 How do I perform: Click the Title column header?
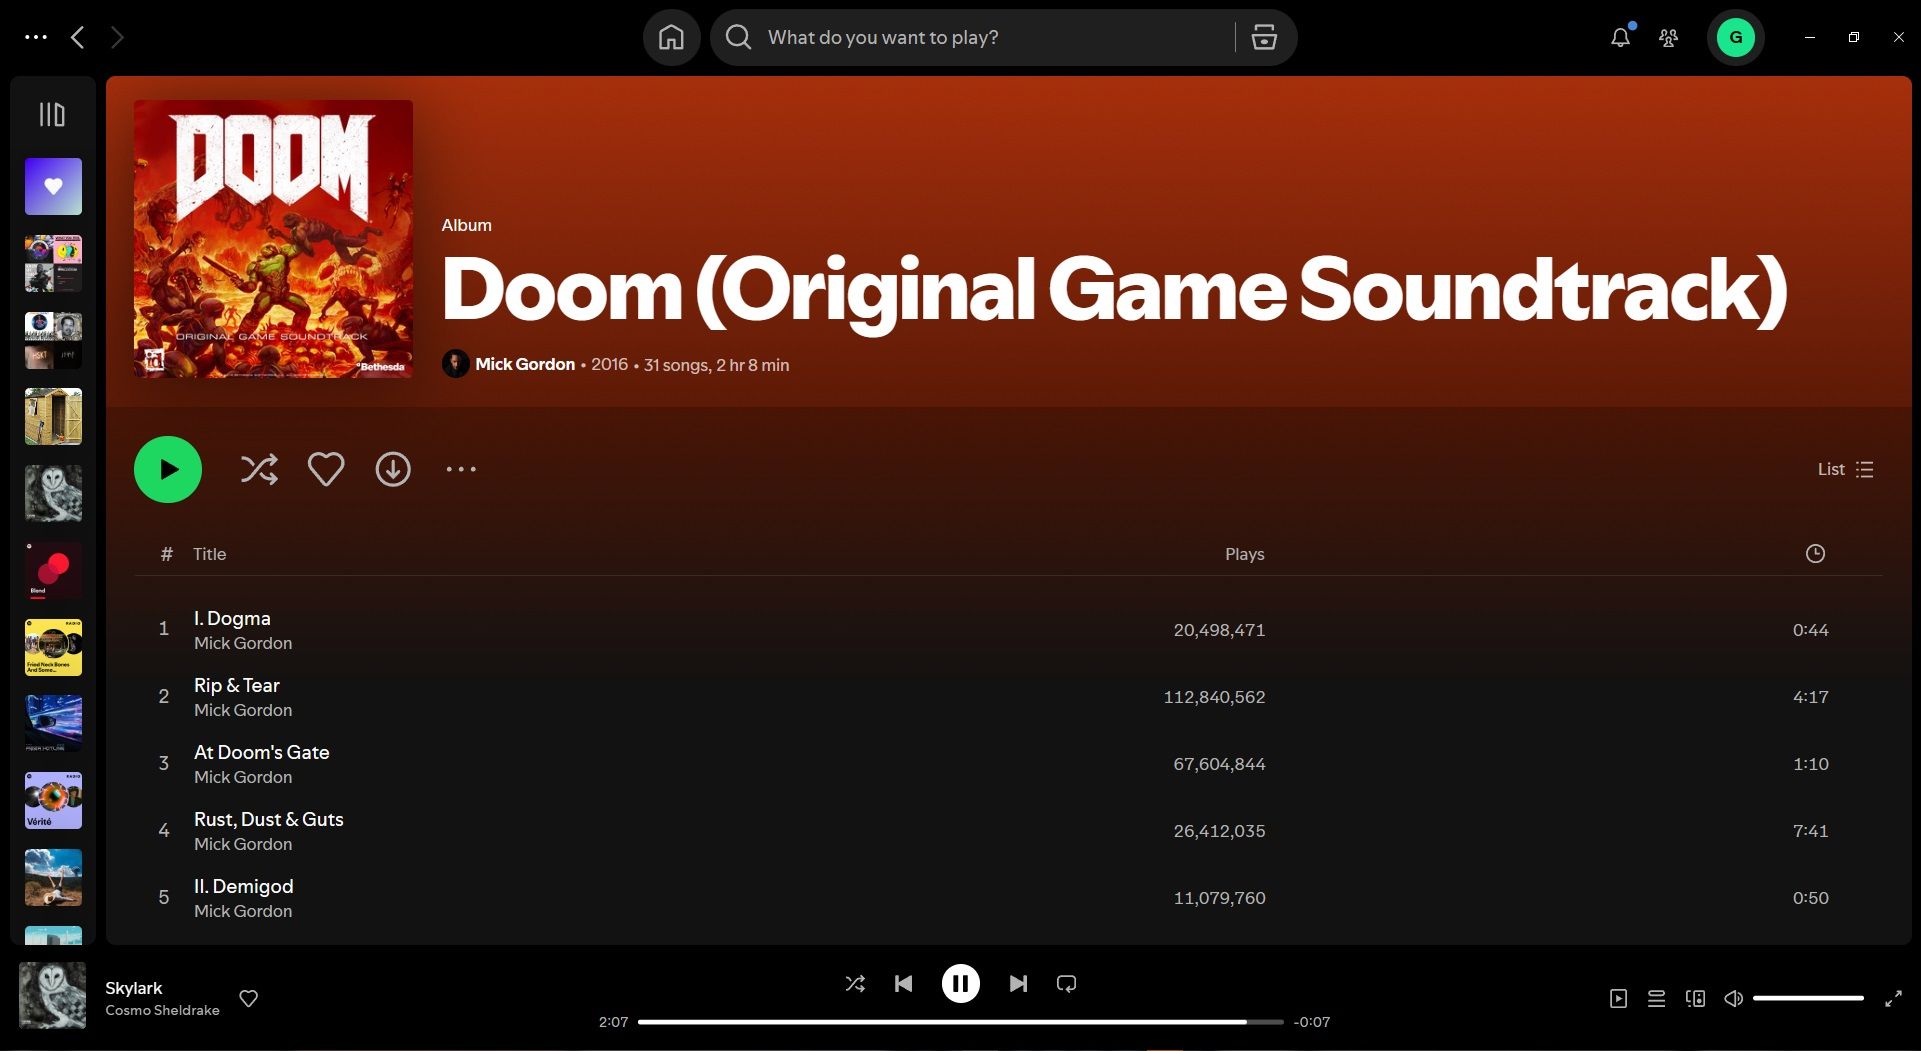[x=209, y=554]
